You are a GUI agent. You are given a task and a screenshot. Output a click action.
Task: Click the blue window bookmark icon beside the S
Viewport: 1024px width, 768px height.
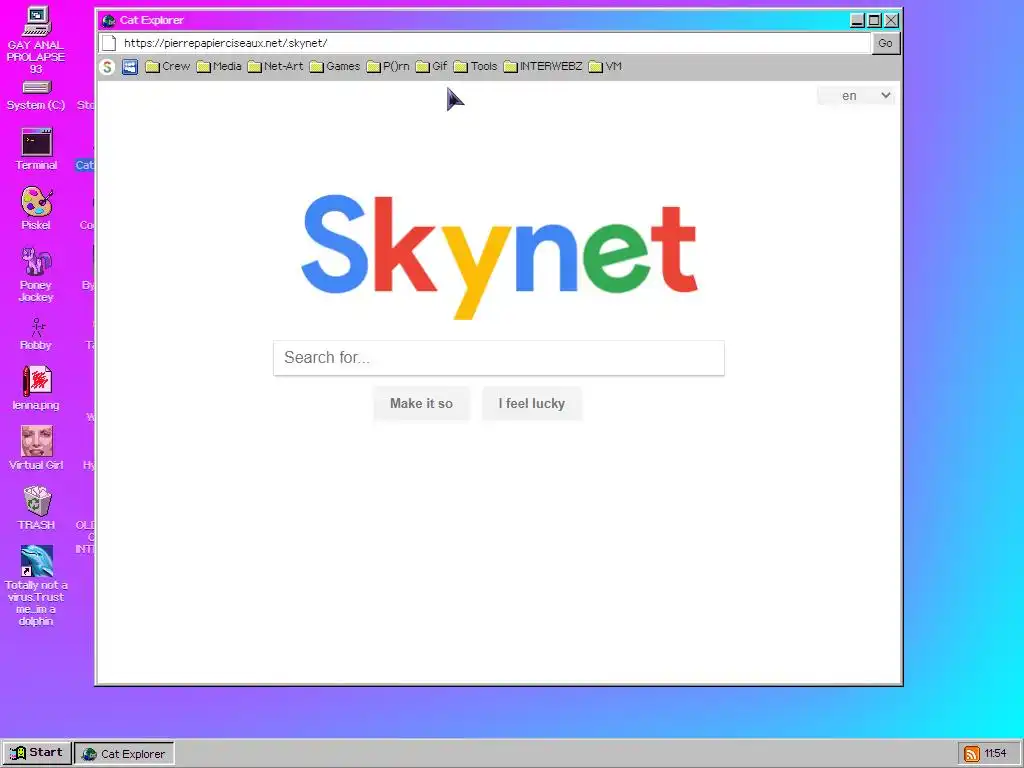pyautogui.click(x=130, y=67)
